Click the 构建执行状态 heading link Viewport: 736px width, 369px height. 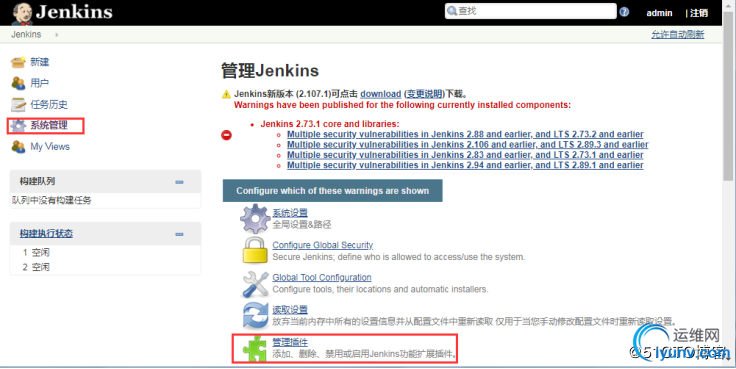(46, 233)
